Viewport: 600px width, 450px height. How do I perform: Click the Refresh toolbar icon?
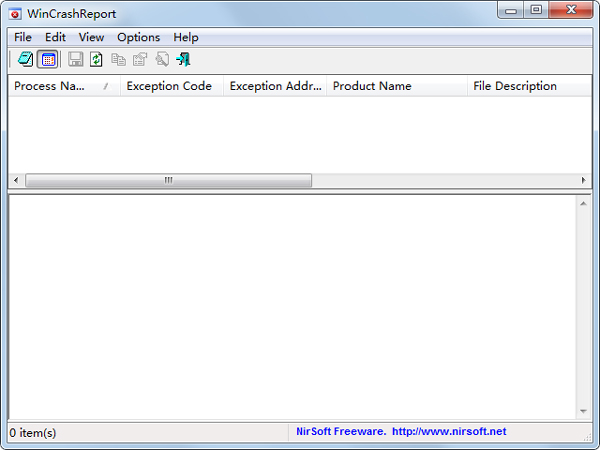coord(96,60)
